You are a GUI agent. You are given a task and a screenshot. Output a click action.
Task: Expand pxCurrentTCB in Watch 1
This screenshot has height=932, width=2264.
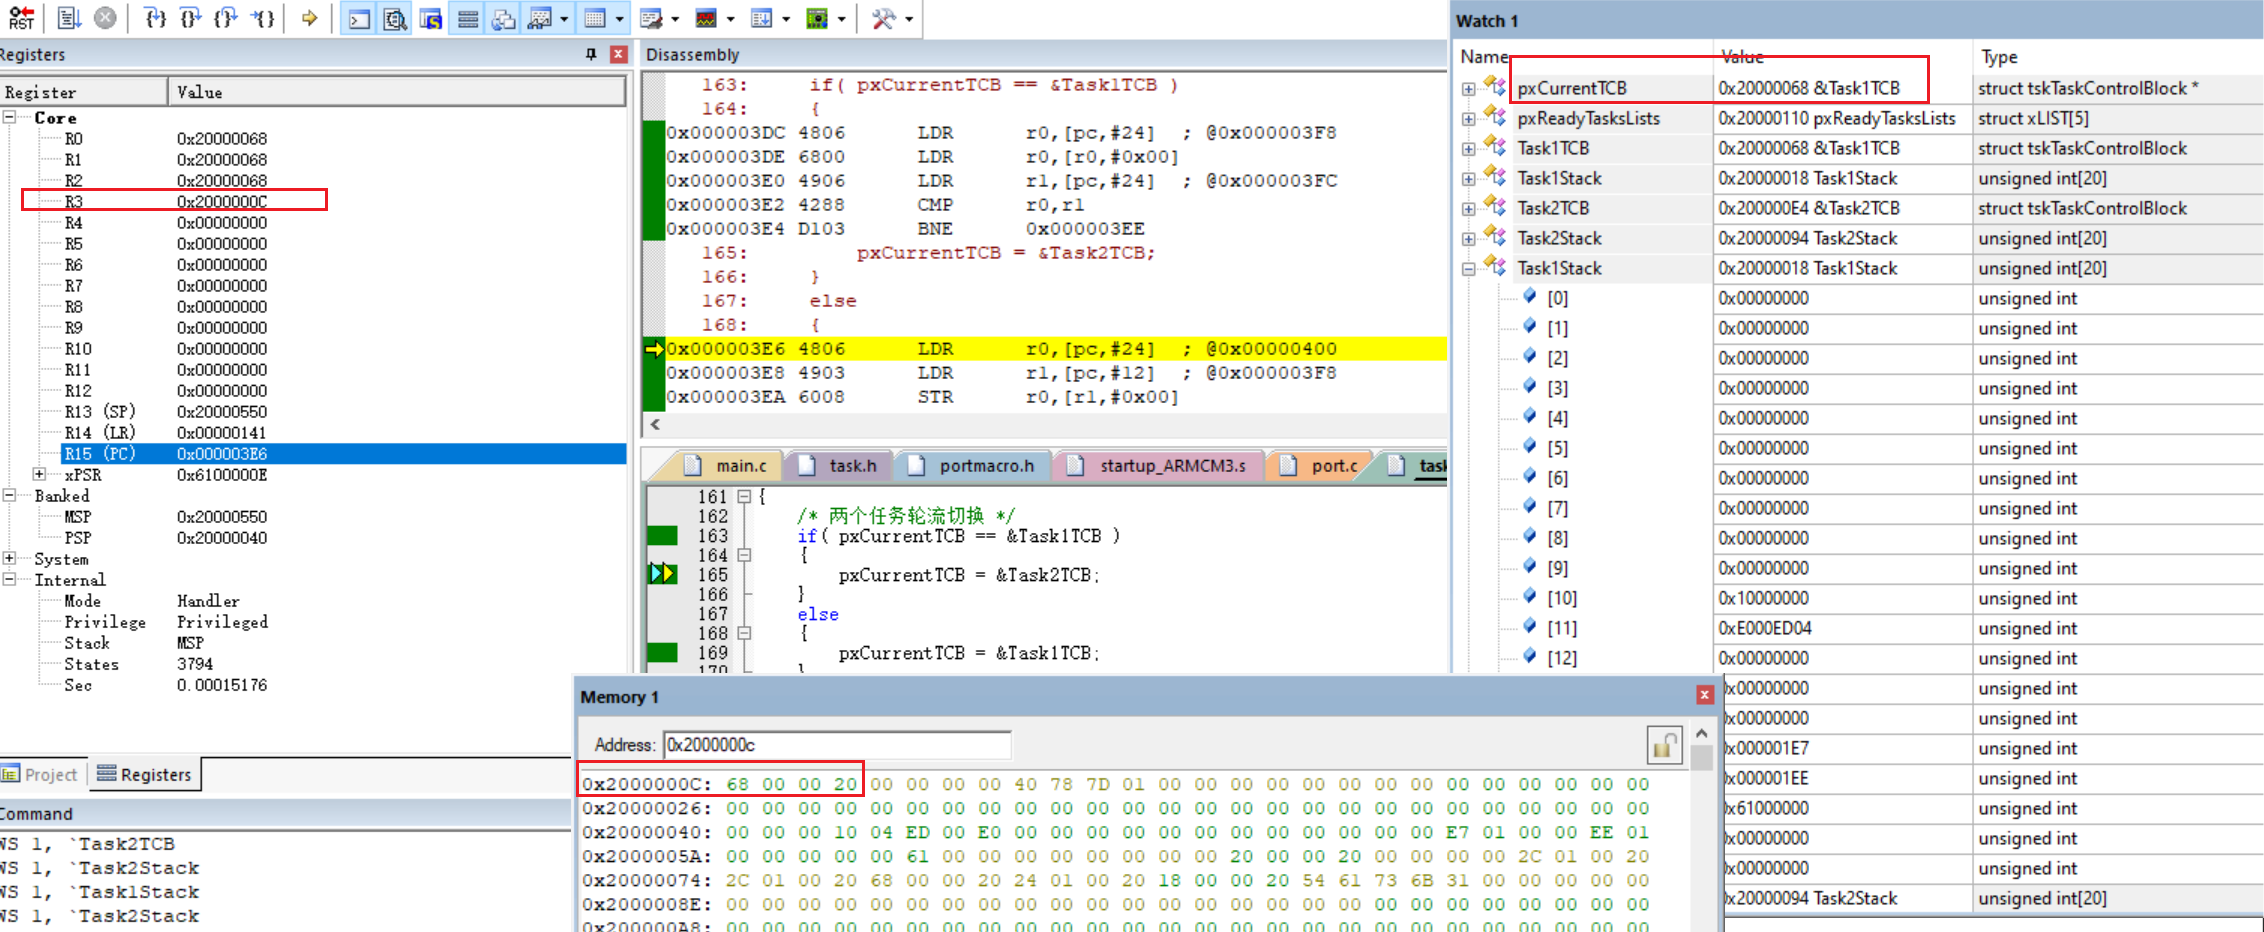[x=1468, y=88]
